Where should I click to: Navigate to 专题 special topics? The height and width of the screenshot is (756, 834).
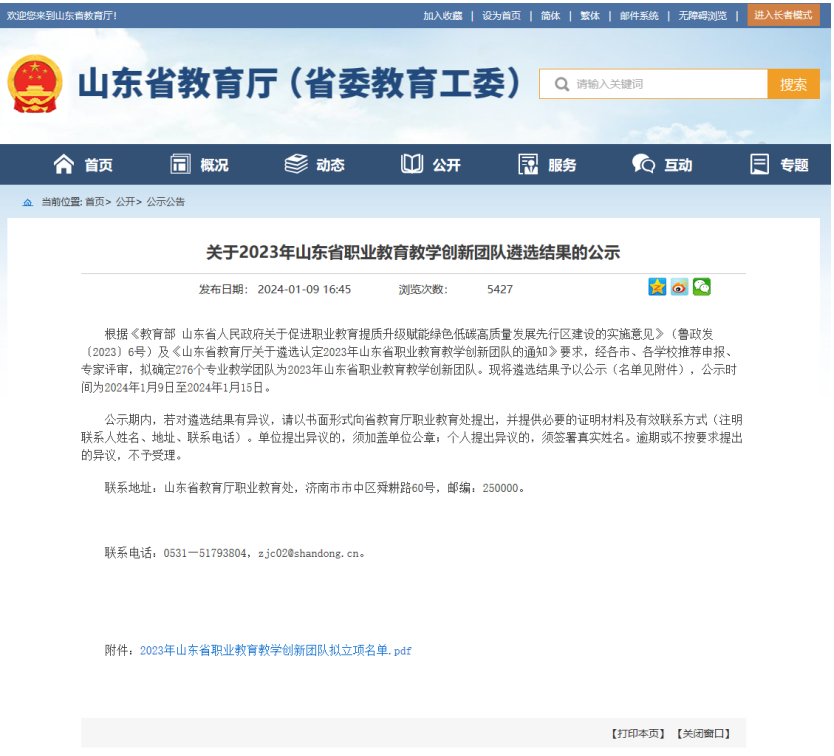pyautogui.click(x=779, y=165)
